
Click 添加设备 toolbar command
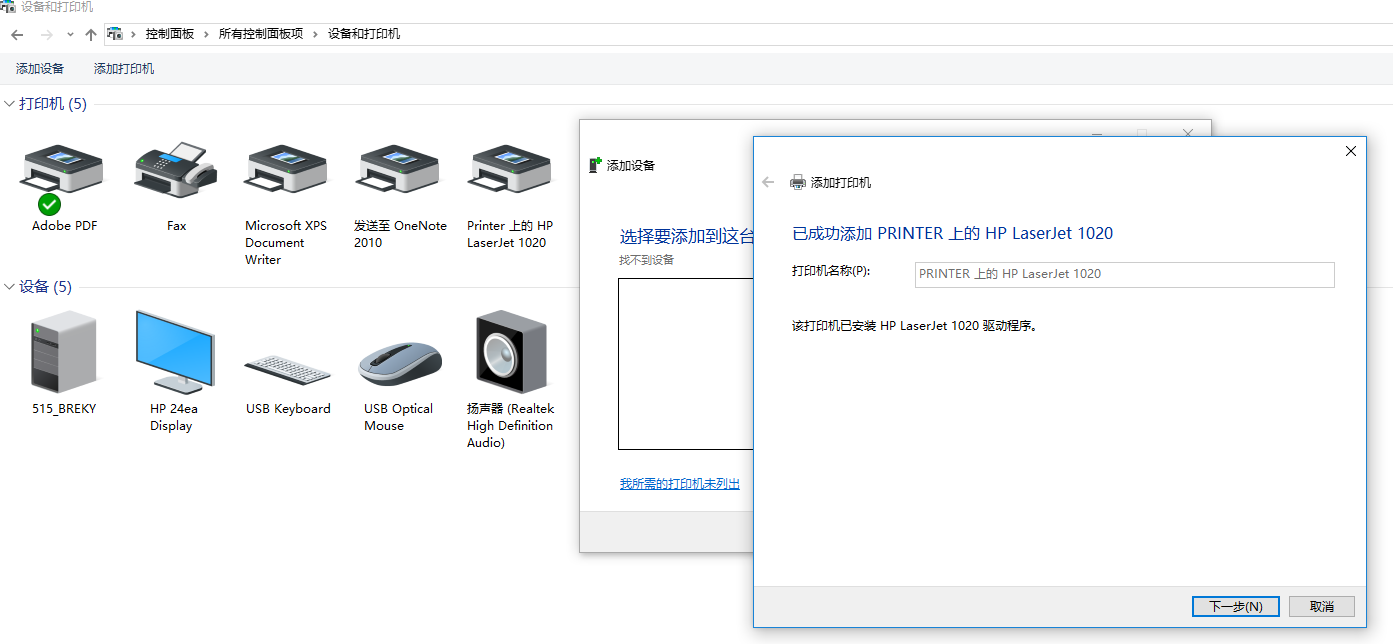point(40,69)
